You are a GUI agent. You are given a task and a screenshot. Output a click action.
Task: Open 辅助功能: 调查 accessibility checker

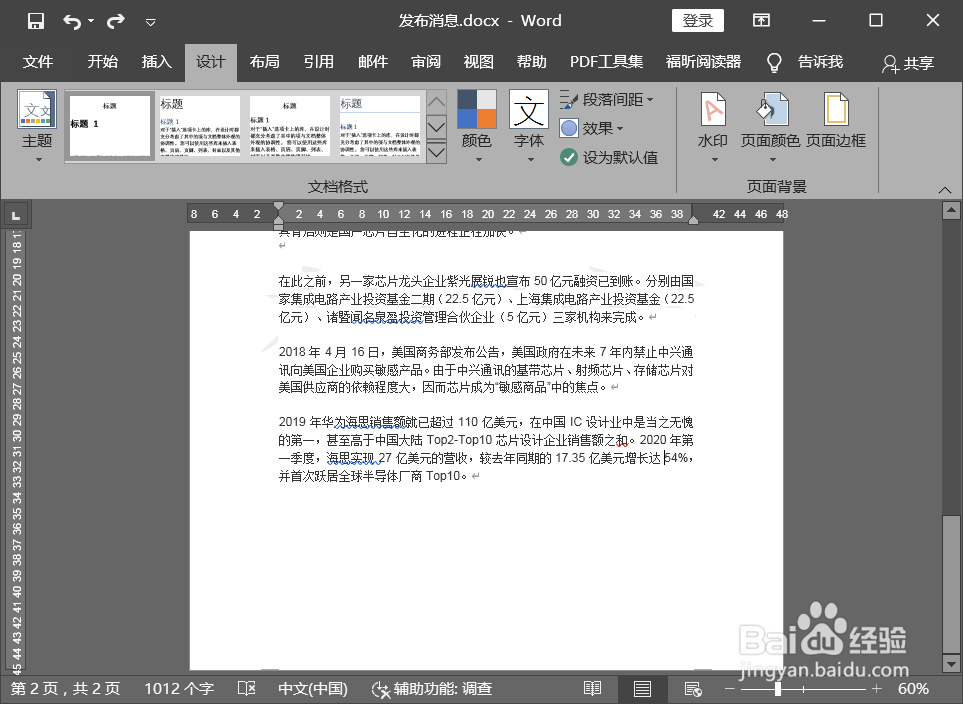[432, 689]
